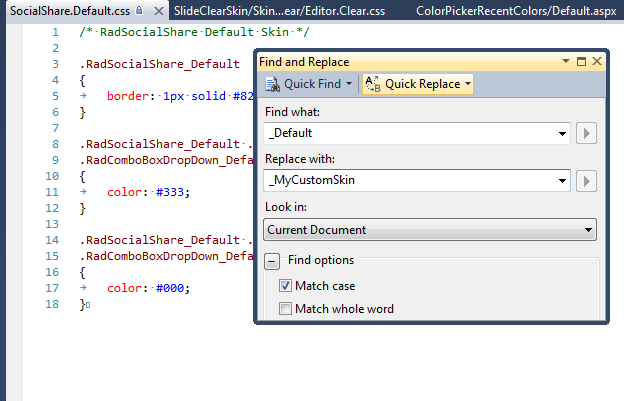
Task: Open expression builder next to Find what
Action: point(586,133)
